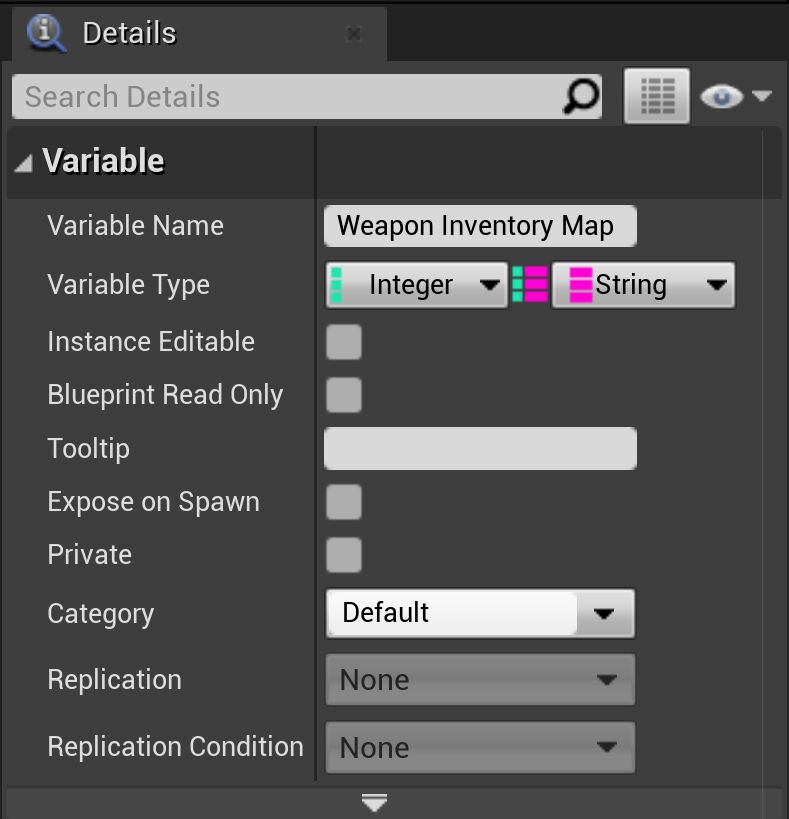Open the property matrix grid view
This screenshot has height=819, width=789.
[x=657, y=97]
